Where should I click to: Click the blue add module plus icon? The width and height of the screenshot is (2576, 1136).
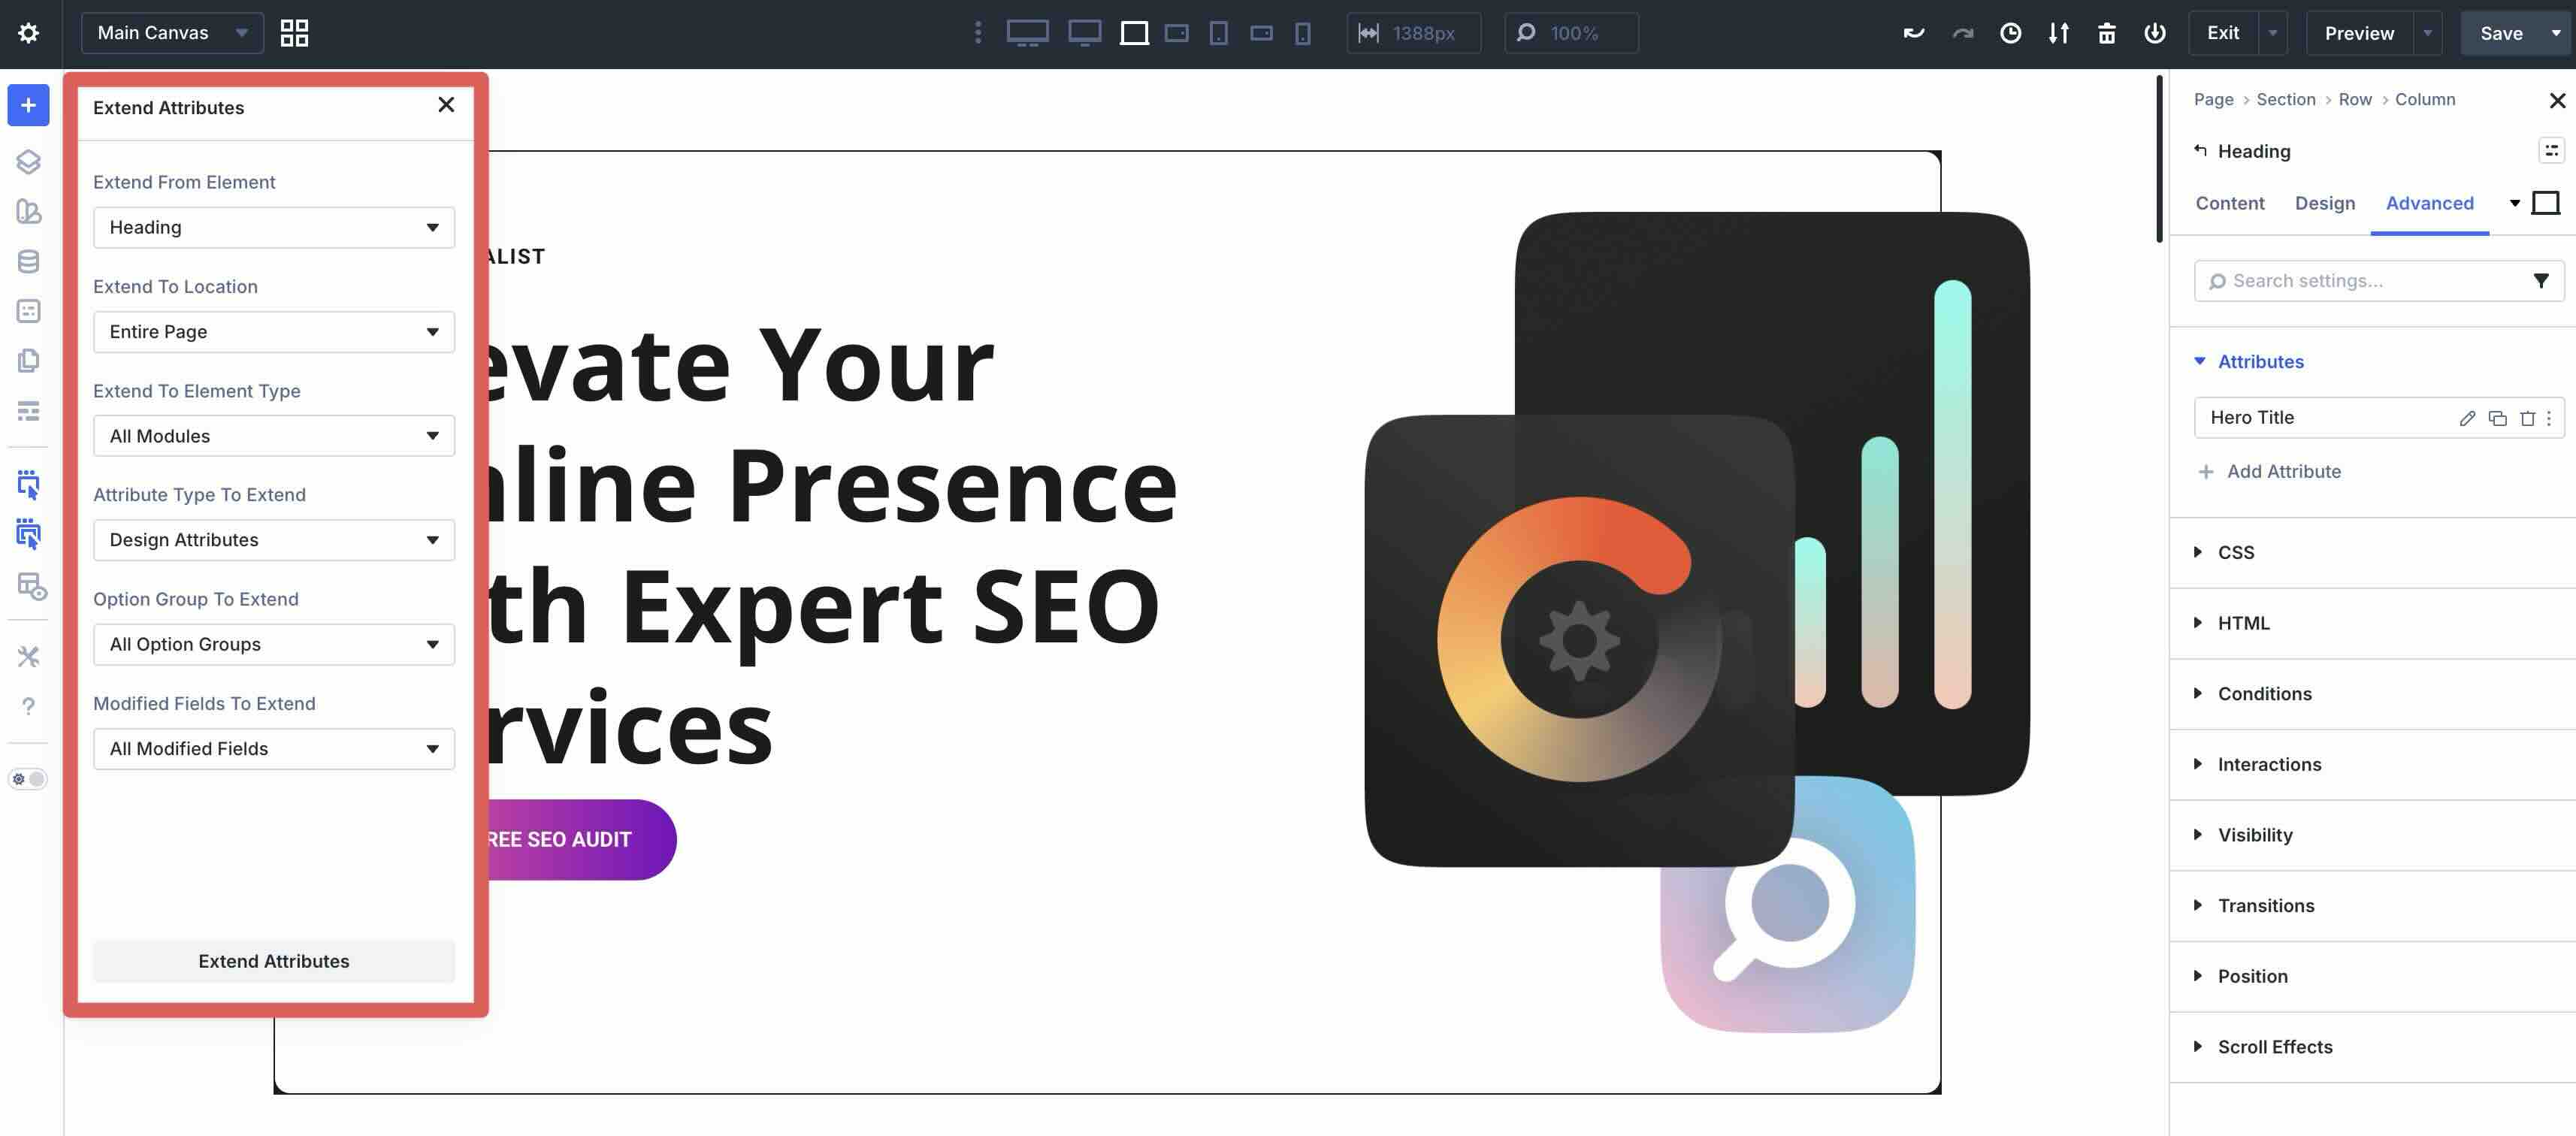[x=28, y=105]
